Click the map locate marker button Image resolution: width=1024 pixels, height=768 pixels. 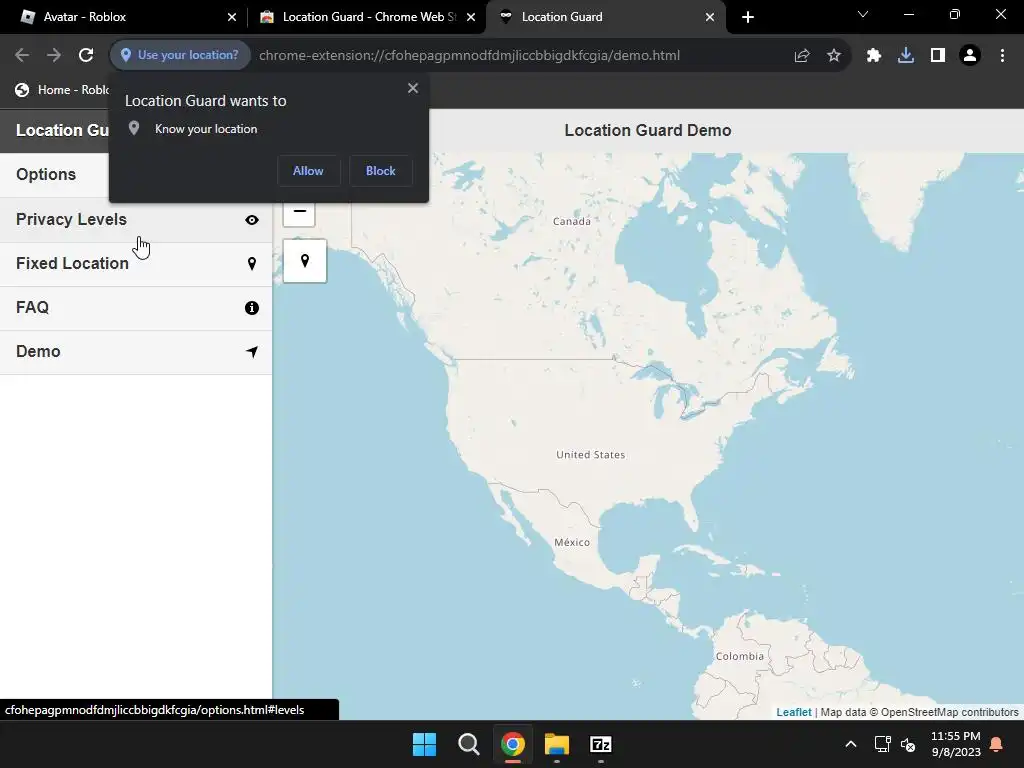pyautogui.click(x=305, y=261)
